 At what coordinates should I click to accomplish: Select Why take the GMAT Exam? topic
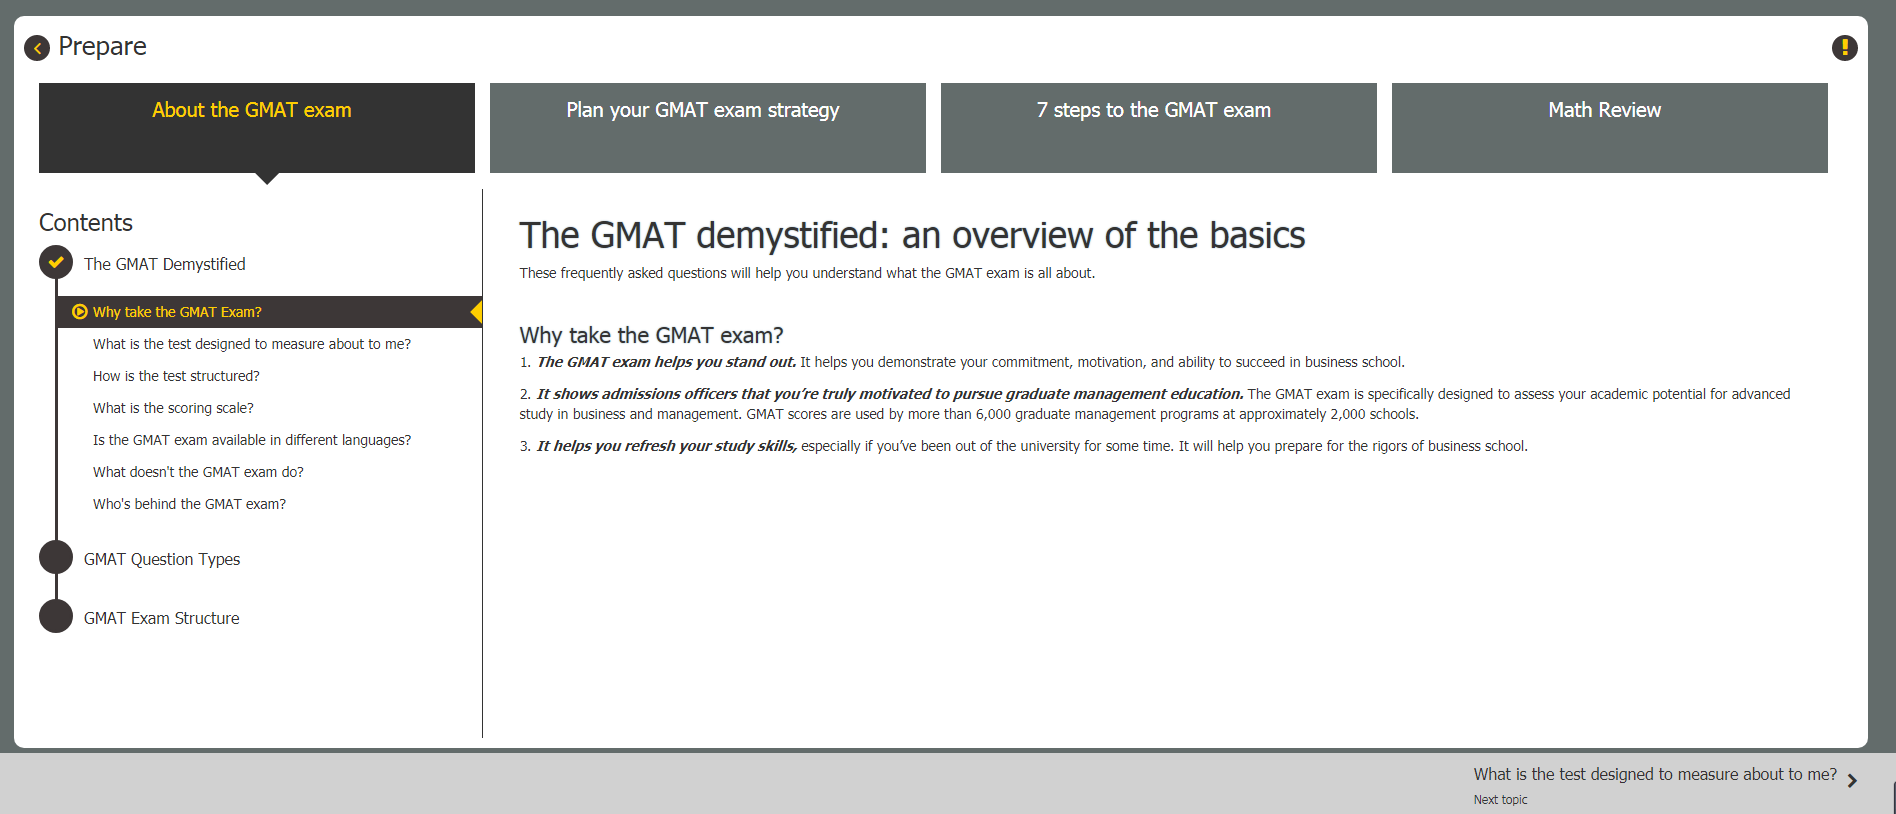(x=270, y=312)
